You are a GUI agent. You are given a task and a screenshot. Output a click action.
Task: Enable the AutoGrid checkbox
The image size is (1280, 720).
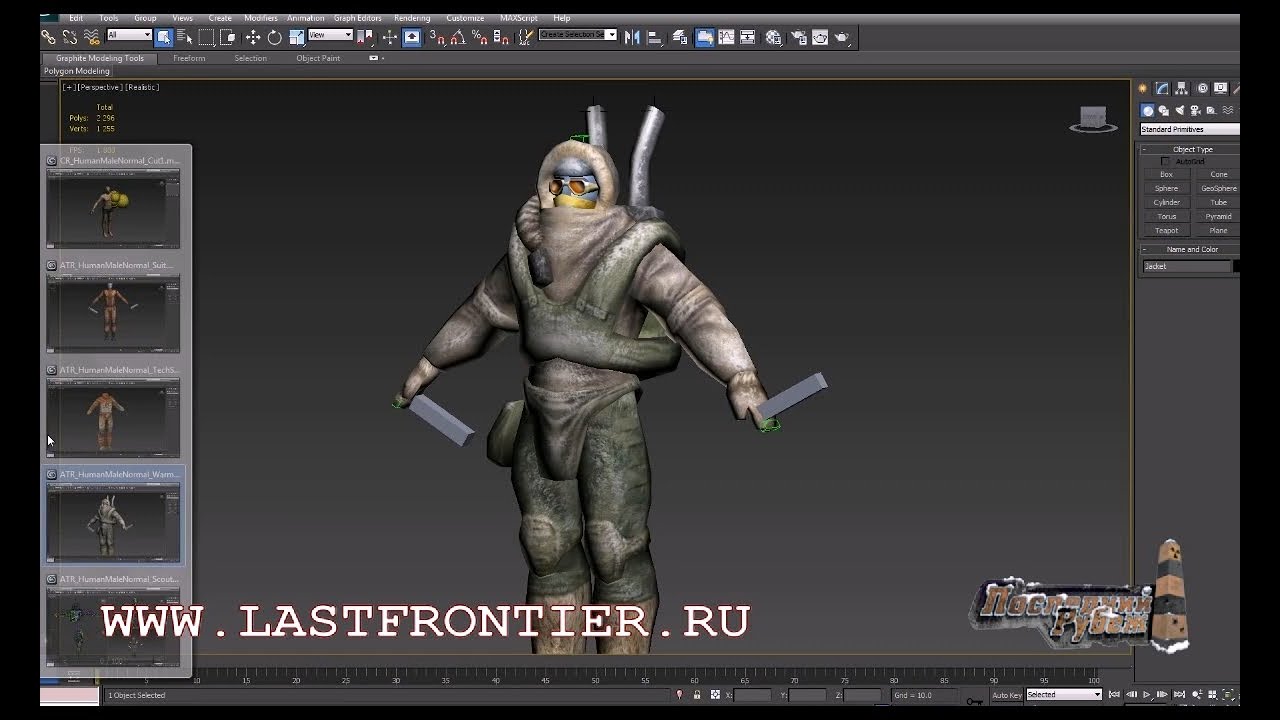point(1165,161)
